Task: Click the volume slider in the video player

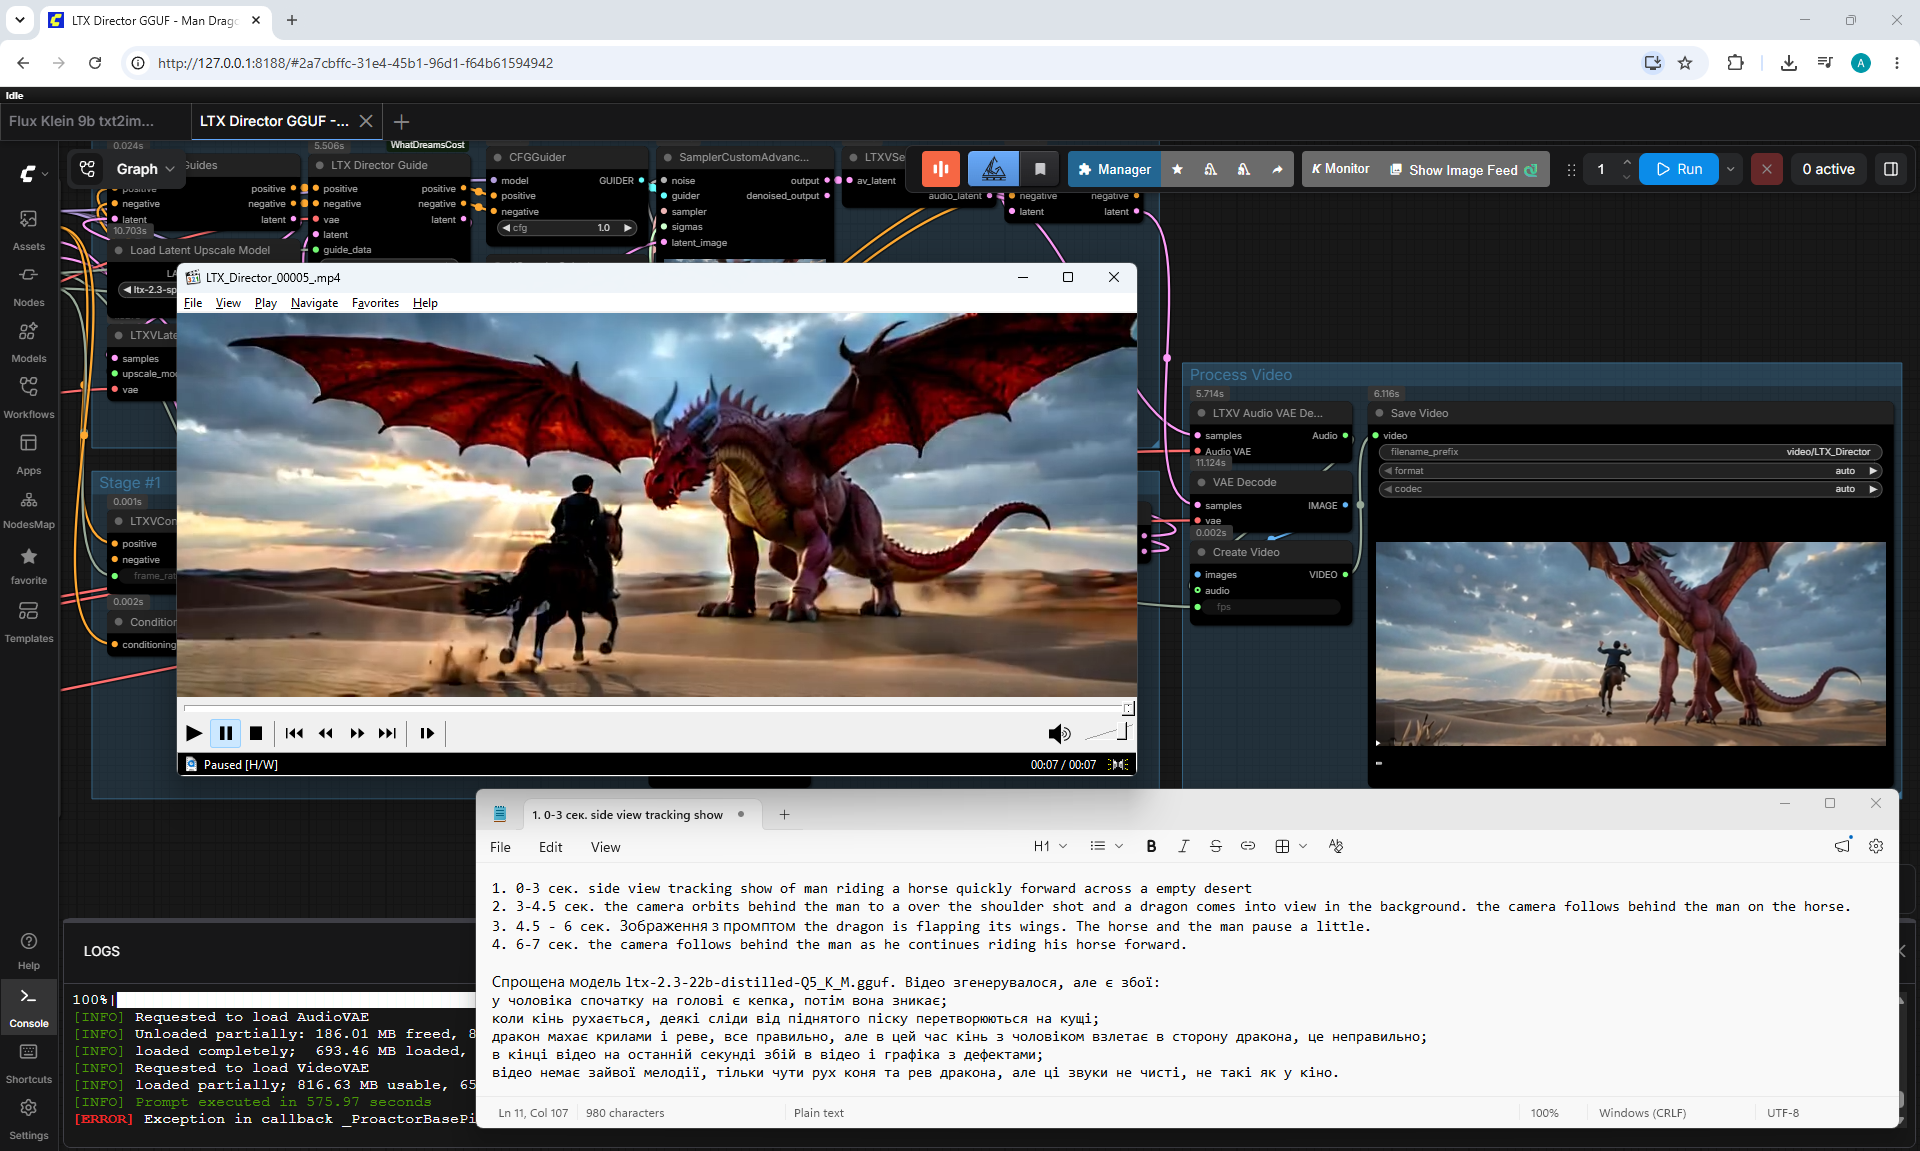Action: pyautogui.click(x=1106, y=734)
